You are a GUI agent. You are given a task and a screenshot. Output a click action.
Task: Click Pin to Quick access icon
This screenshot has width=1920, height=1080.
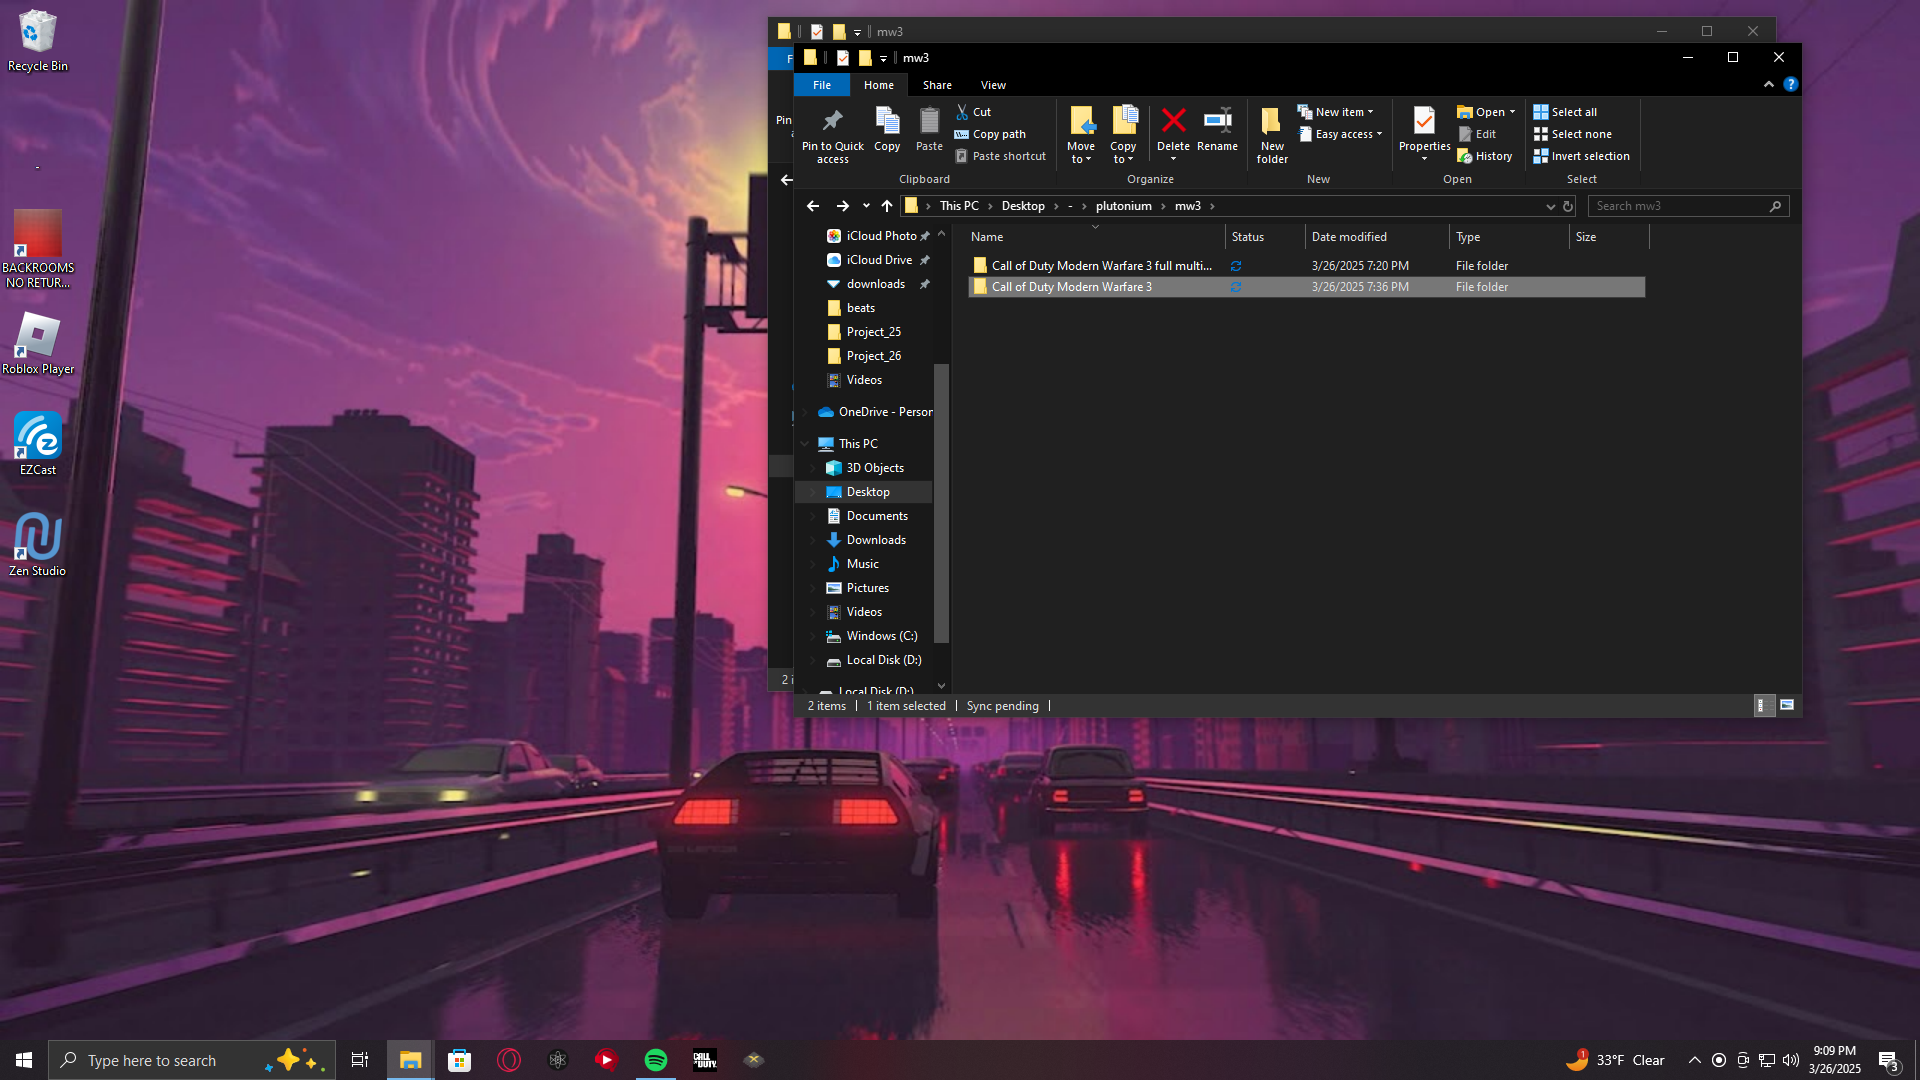point(832,121)
